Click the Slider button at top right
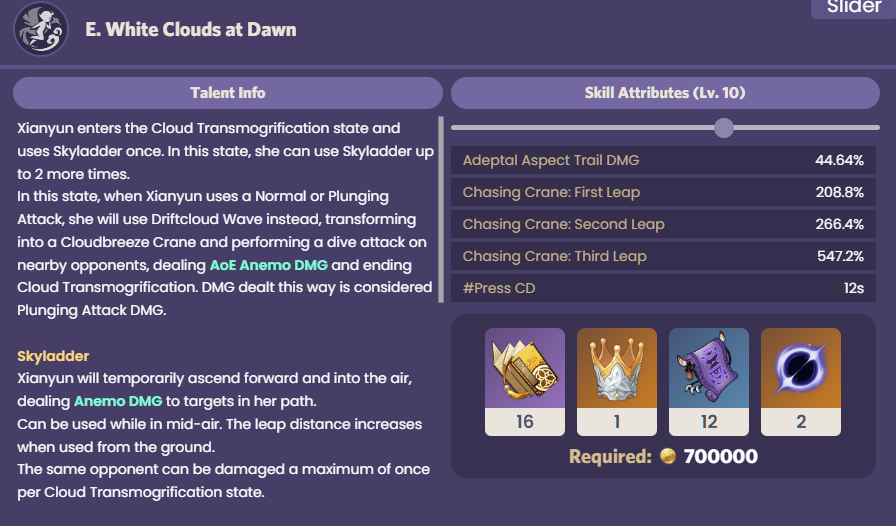The image size is (896, 526). [853, 8]
